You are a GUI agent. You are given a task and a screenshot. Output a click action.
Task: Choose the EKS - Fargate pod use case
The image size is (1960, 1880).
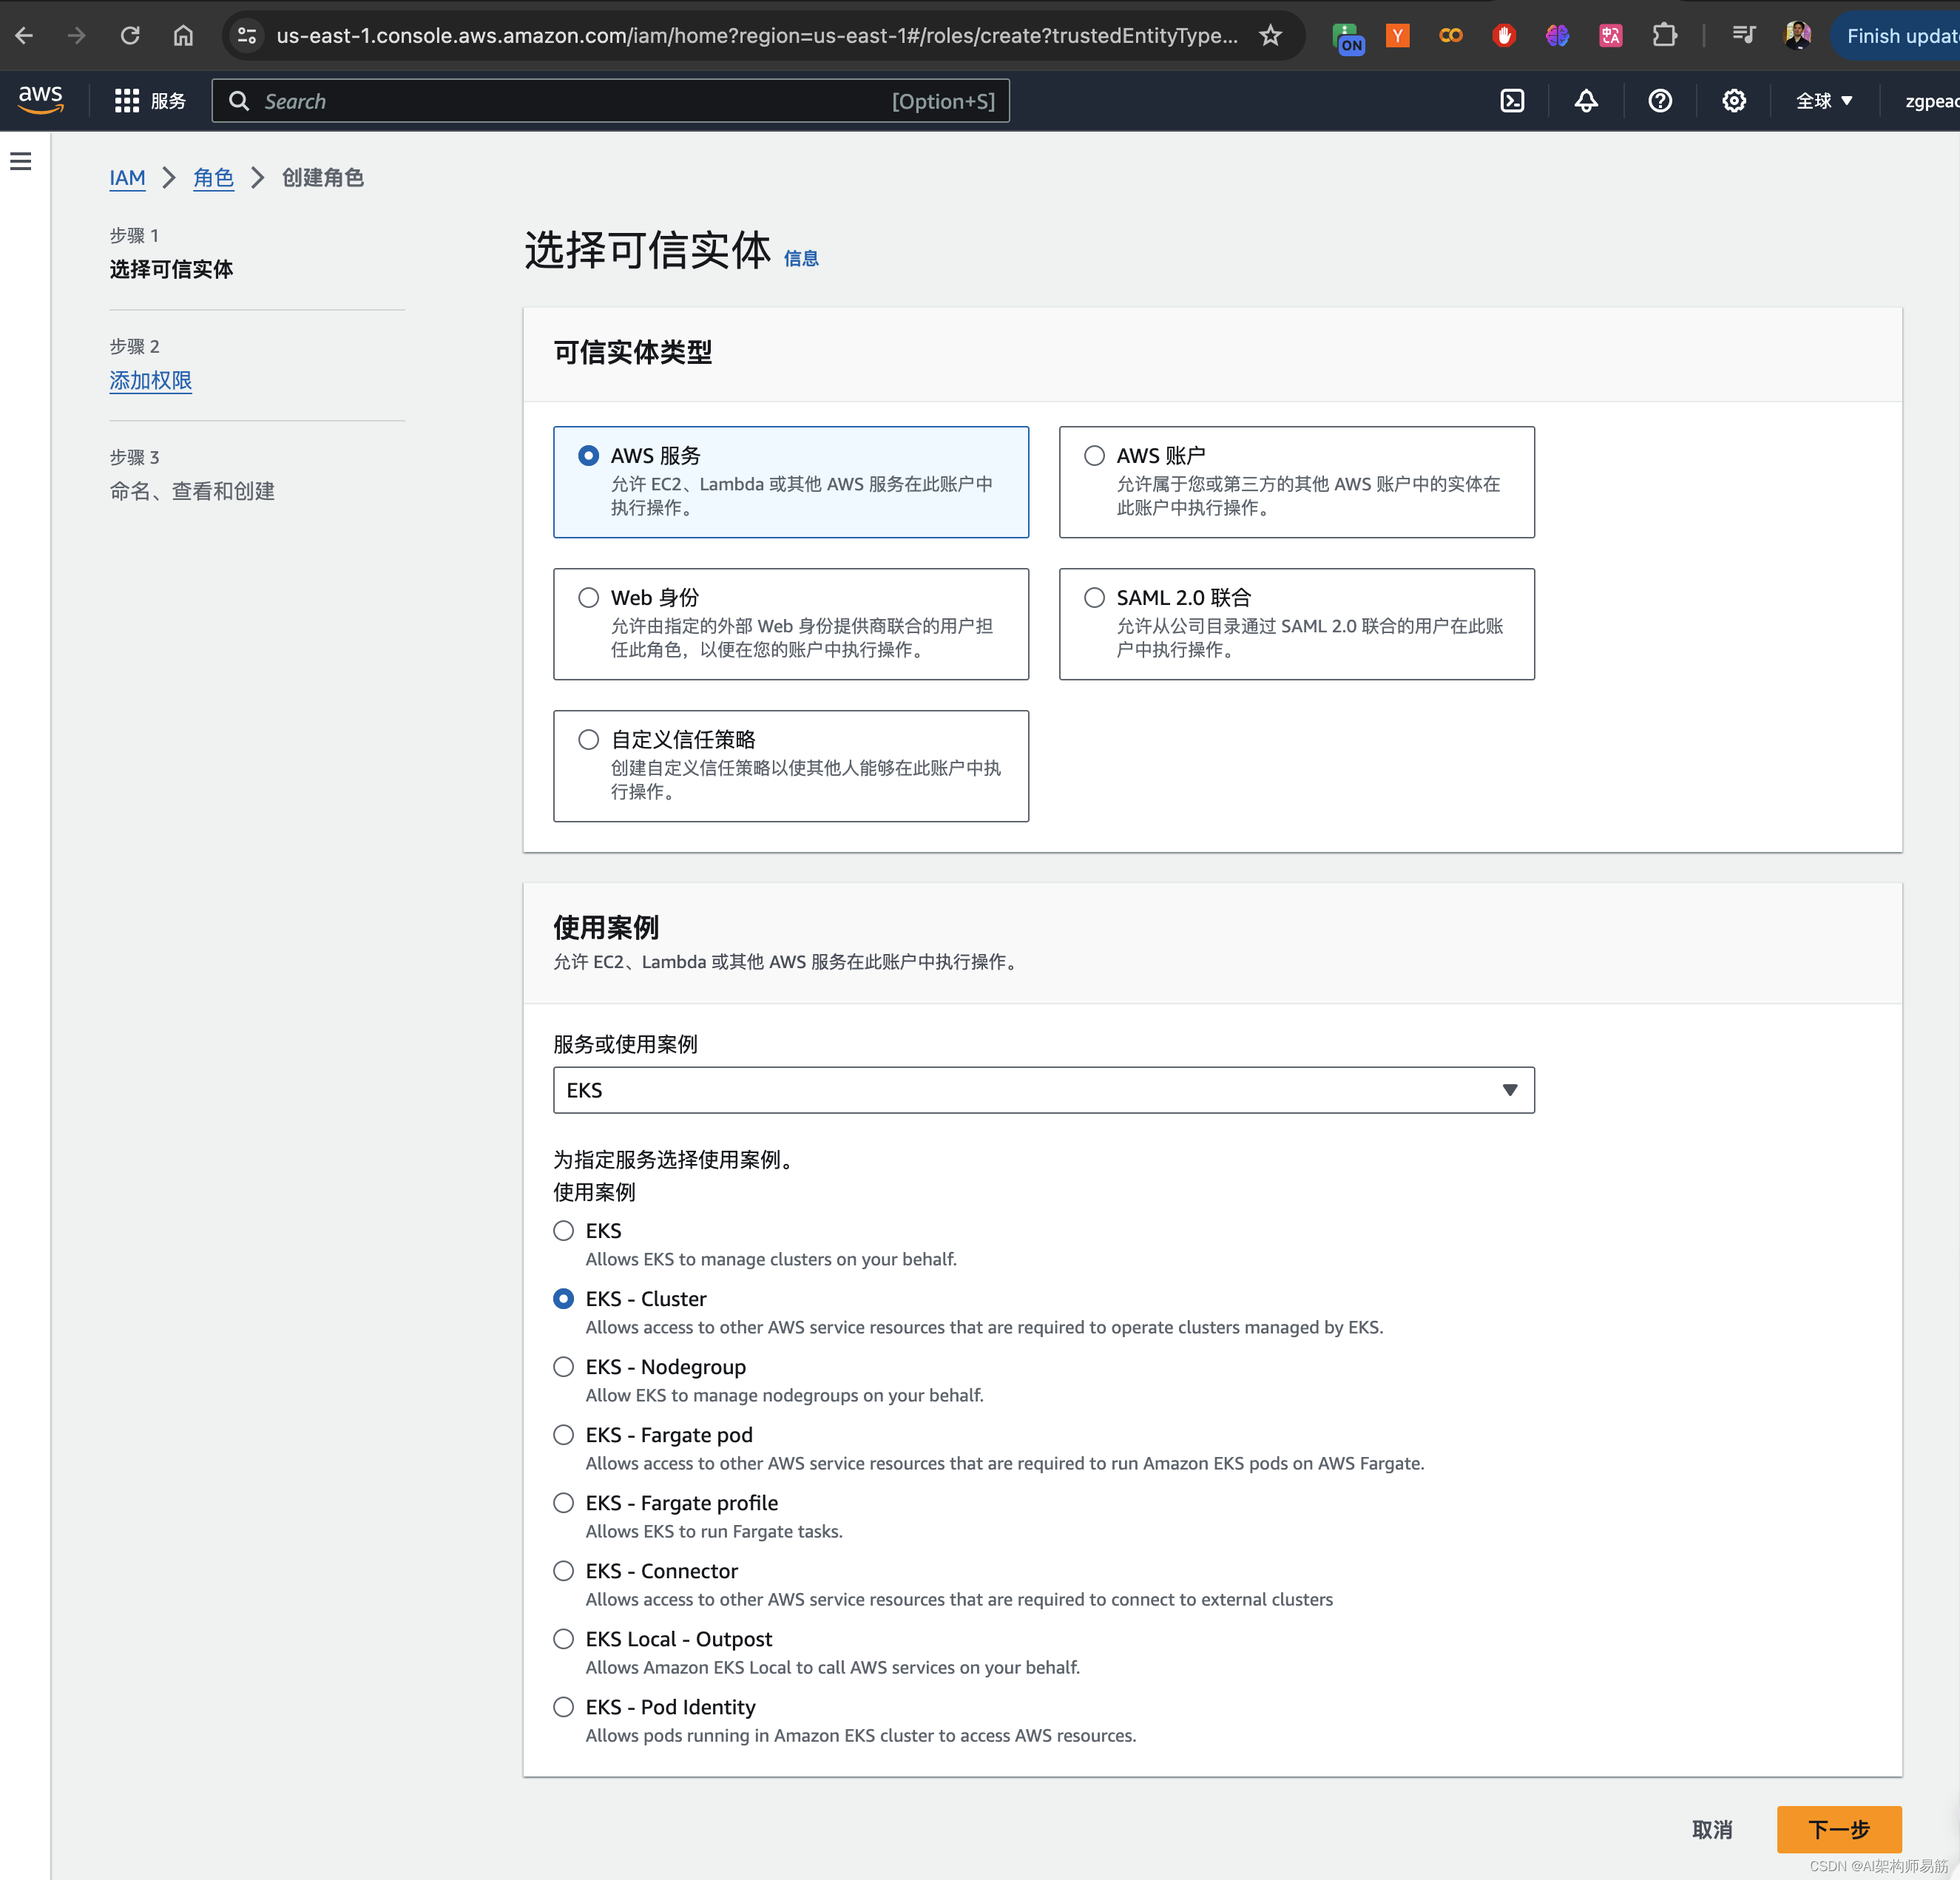tap(564, 1434)
